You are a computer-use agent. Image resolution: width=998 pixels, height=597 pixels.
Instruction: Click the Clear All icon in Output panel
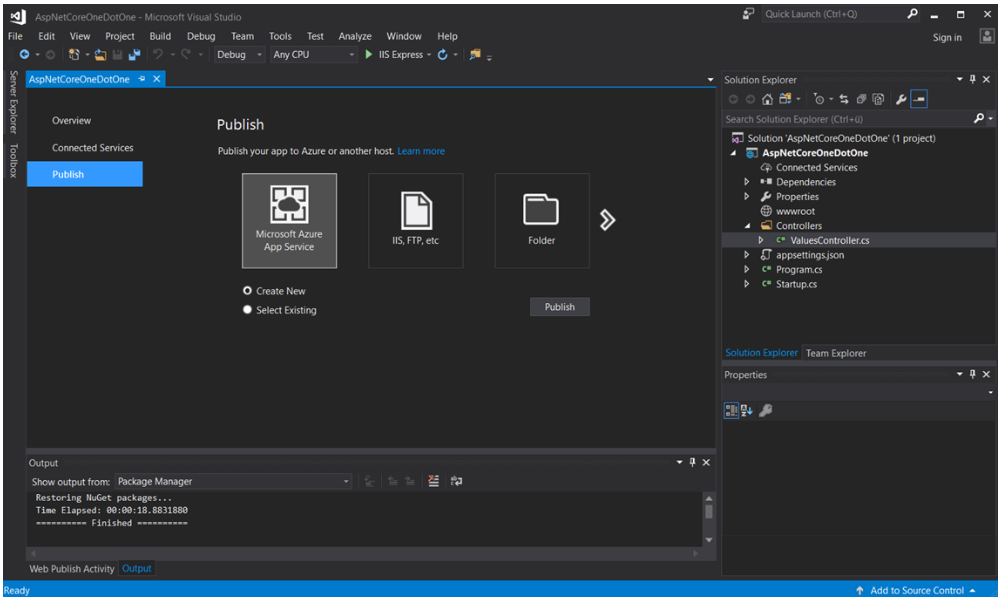pos(433,482)
